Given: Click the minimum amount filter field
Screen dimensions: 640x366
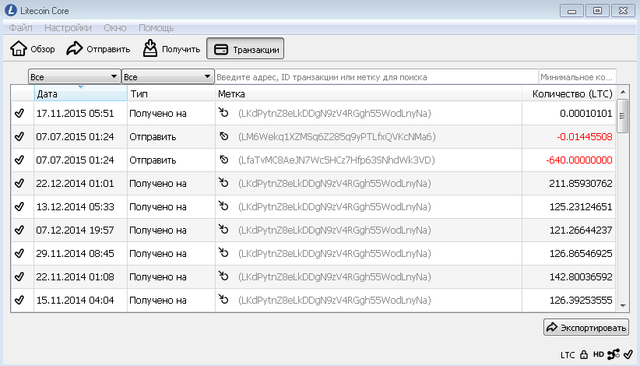Looking at the screenshot, I should pos(577,77).
